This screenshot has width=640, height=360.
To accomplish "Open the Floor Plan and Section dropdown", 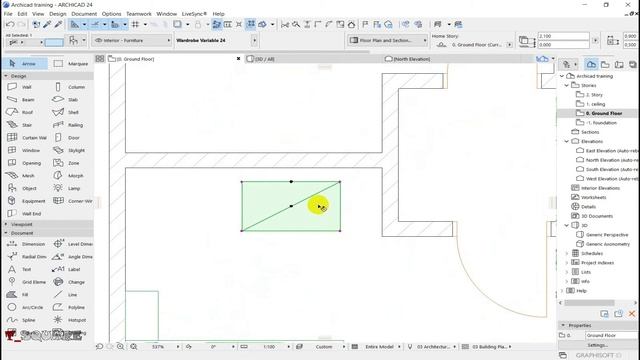I will click(388, 40).
